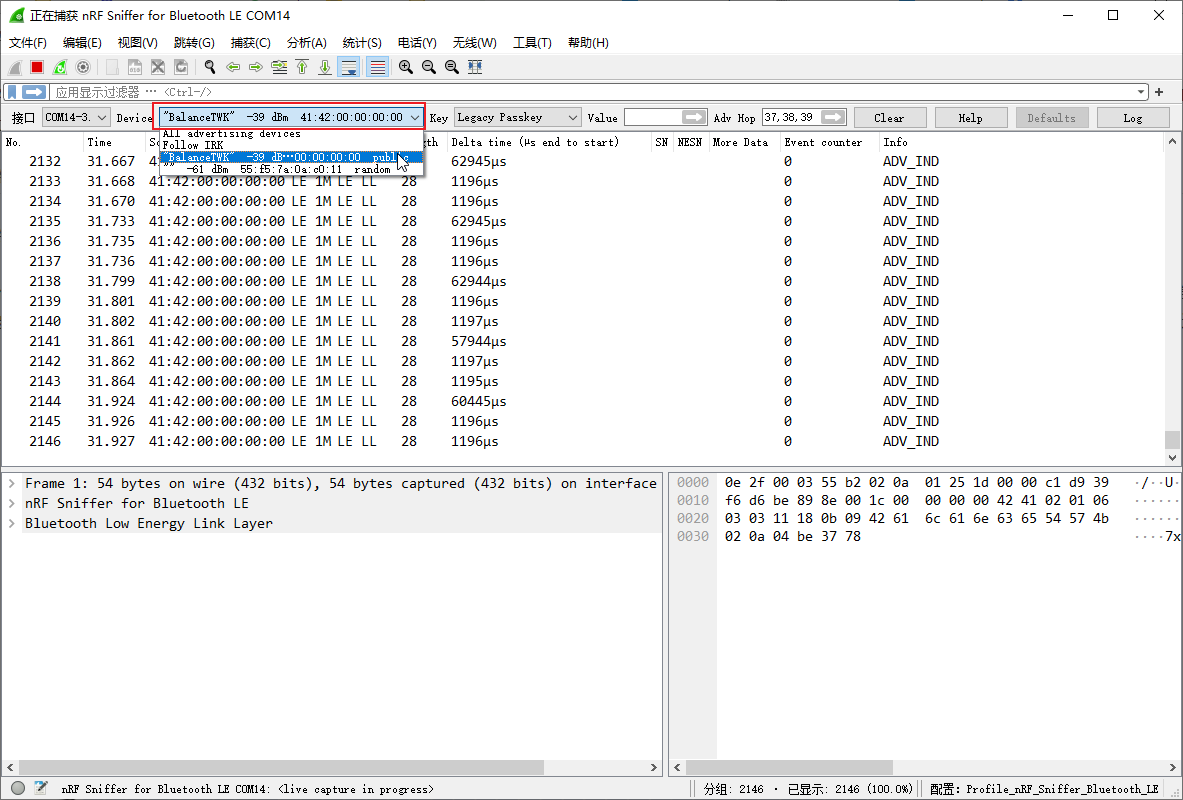1183x800 pixels.
Task: Toggle auto-scroll during live capture
Action: 347,66
